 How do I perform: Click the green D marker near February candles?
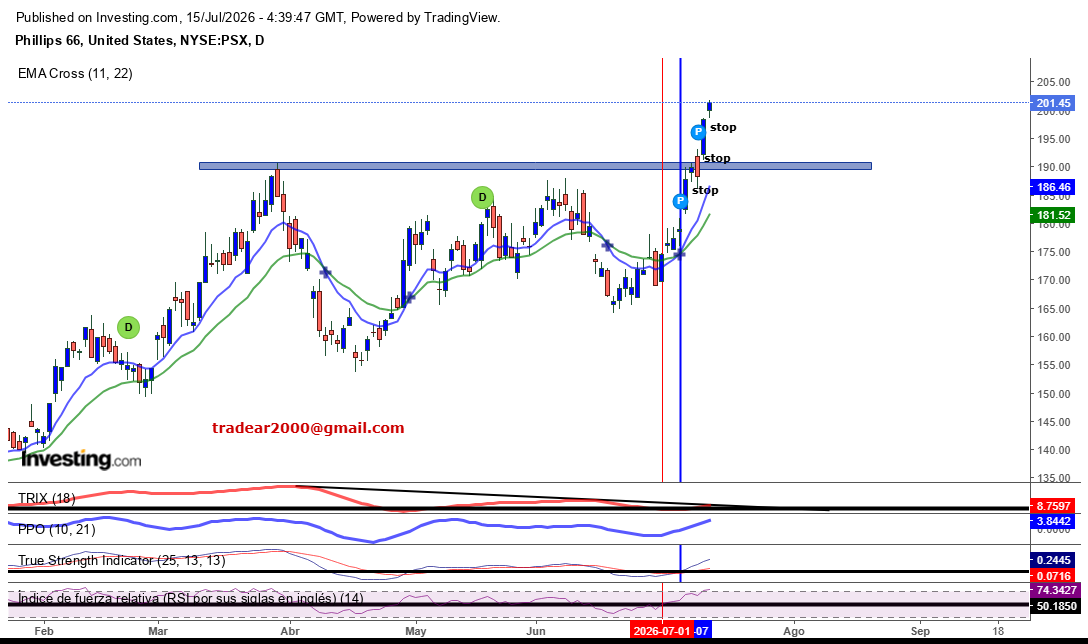[128, 327]
